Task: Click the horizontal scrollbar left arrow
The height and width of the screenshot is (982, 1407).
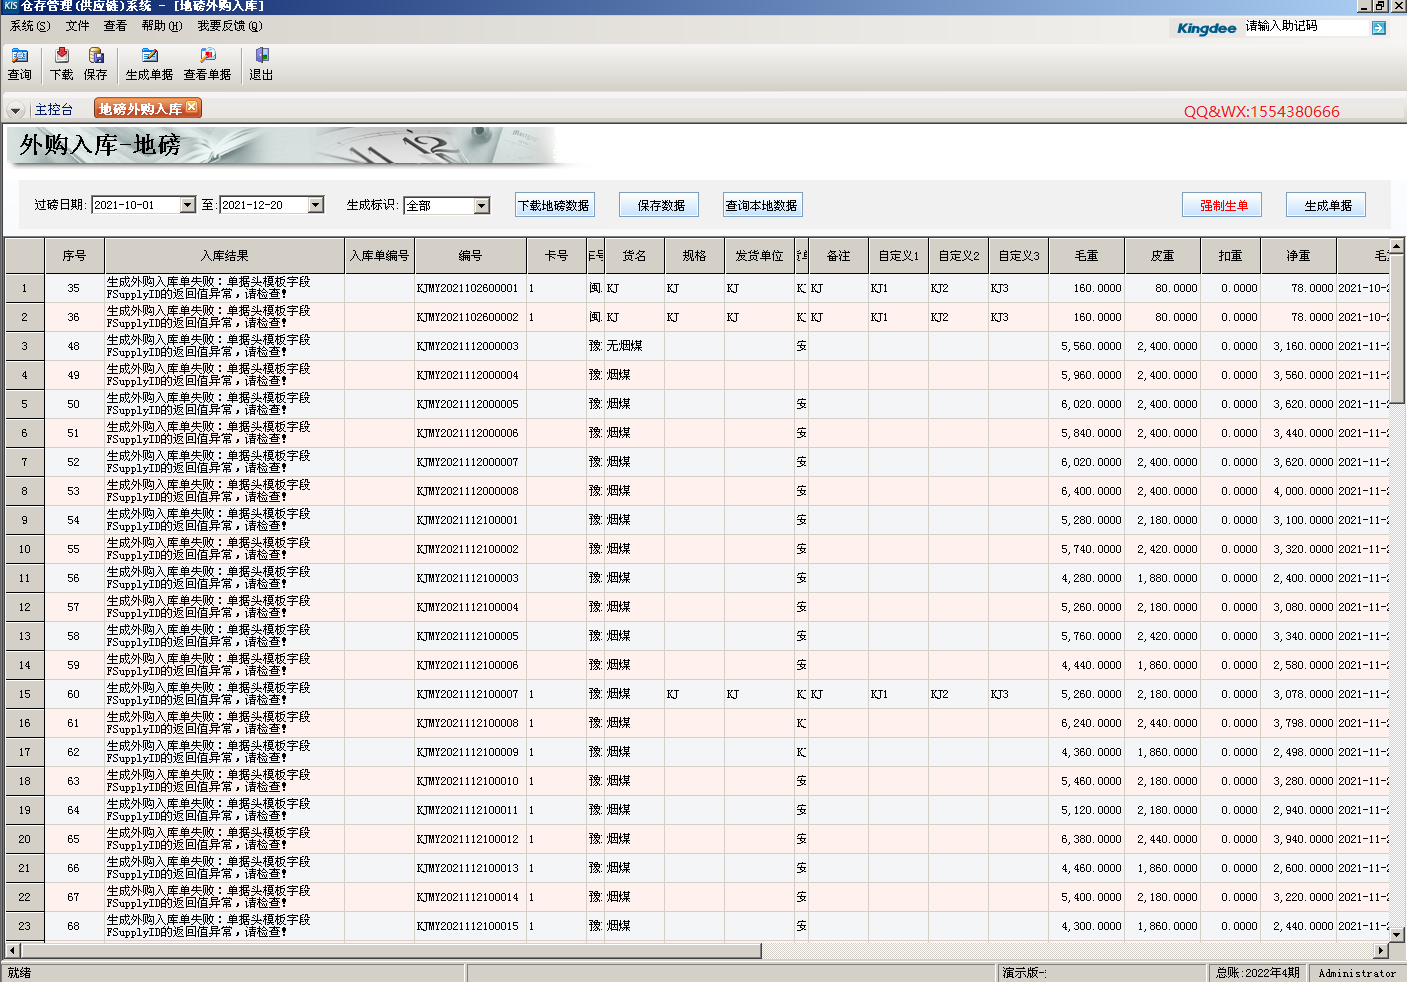Action: click(x=12, y=950)
